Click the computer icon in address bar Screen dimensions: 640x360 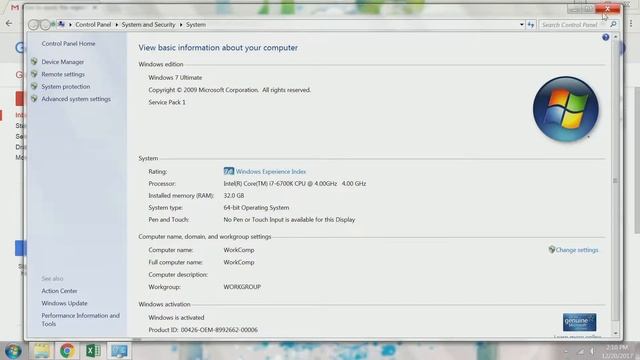pyautogui.click(x=61, y=24)
